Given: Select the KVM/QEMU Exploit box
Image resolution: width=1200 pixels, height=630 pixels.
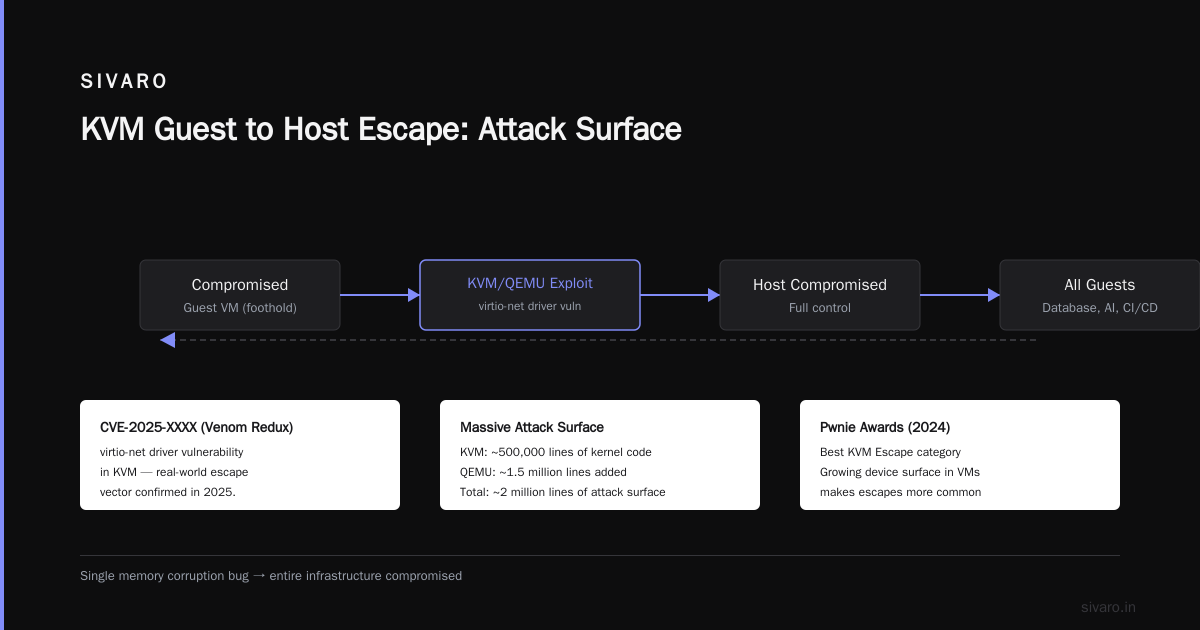Looking at the screenshot, I should pyautogui.click(x=530, y=295).
